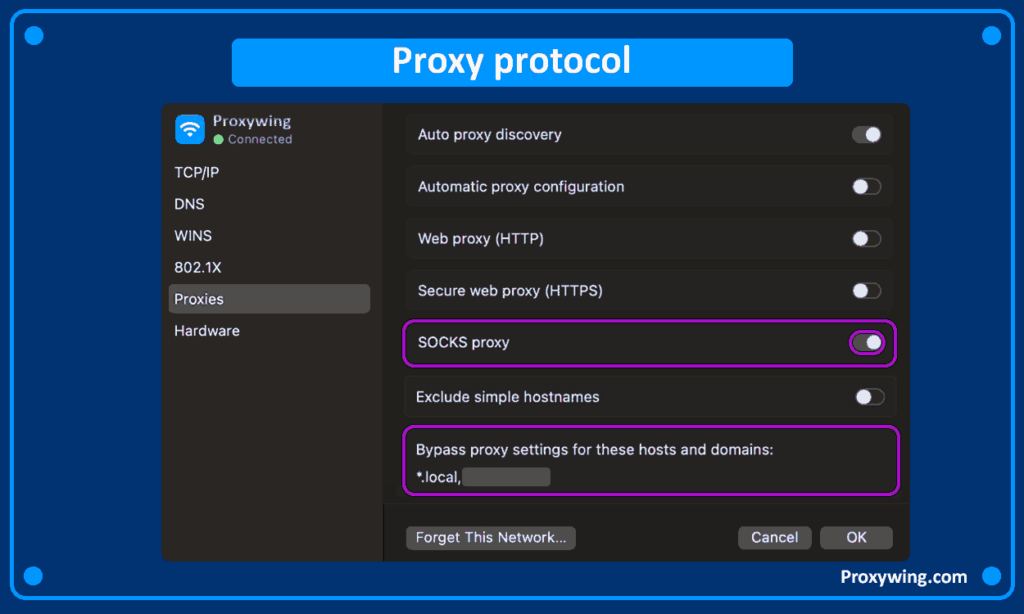Open the TCP/IP settings tab
The width and height of the screenshot is (1024, 614).
point(197,172)
